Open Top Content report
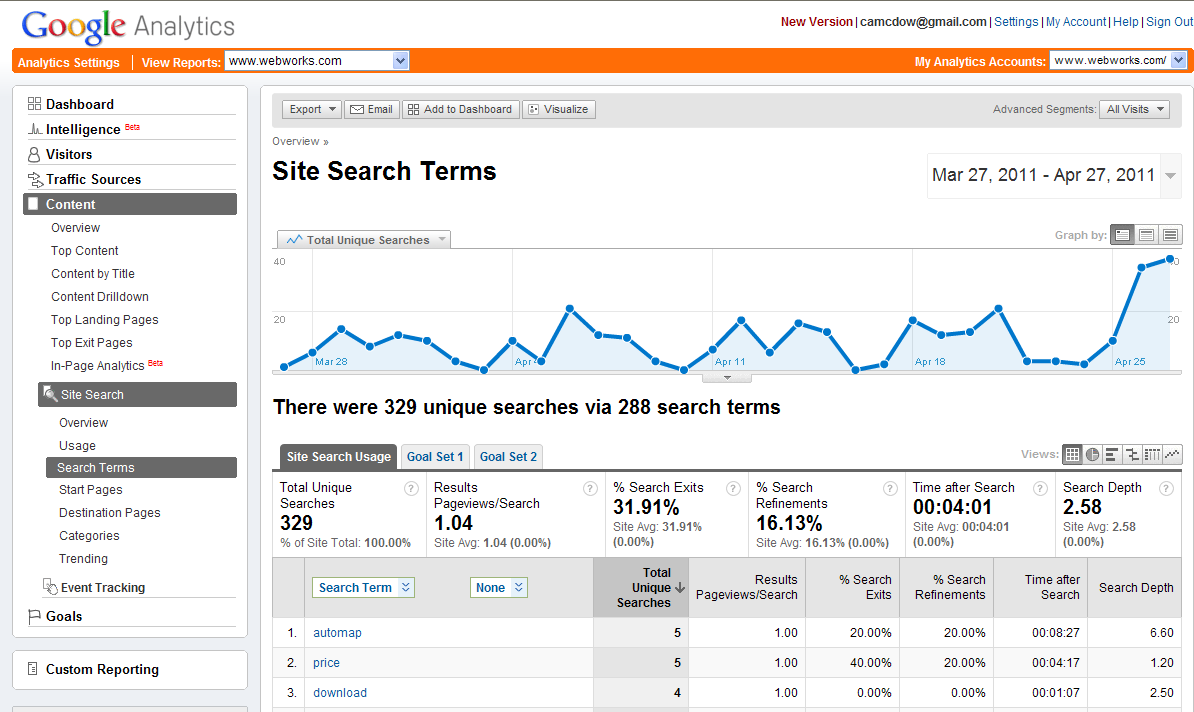The height and width of the screenshot is (712, 1194). pos(85,251)
